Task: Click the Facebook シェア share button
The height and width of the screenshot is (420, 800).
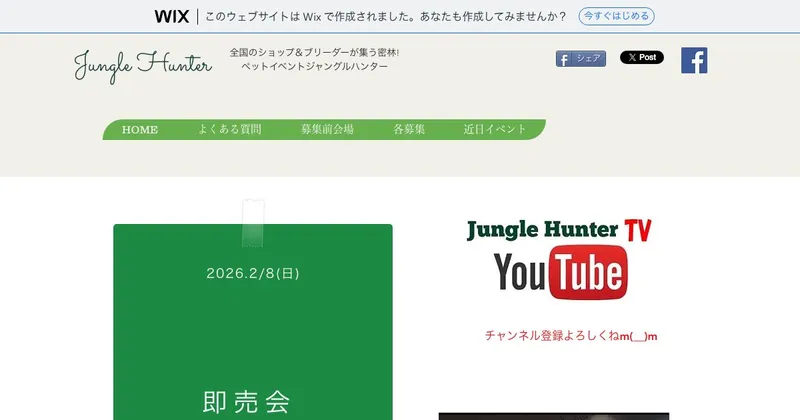Action: (x=581, y=59)
